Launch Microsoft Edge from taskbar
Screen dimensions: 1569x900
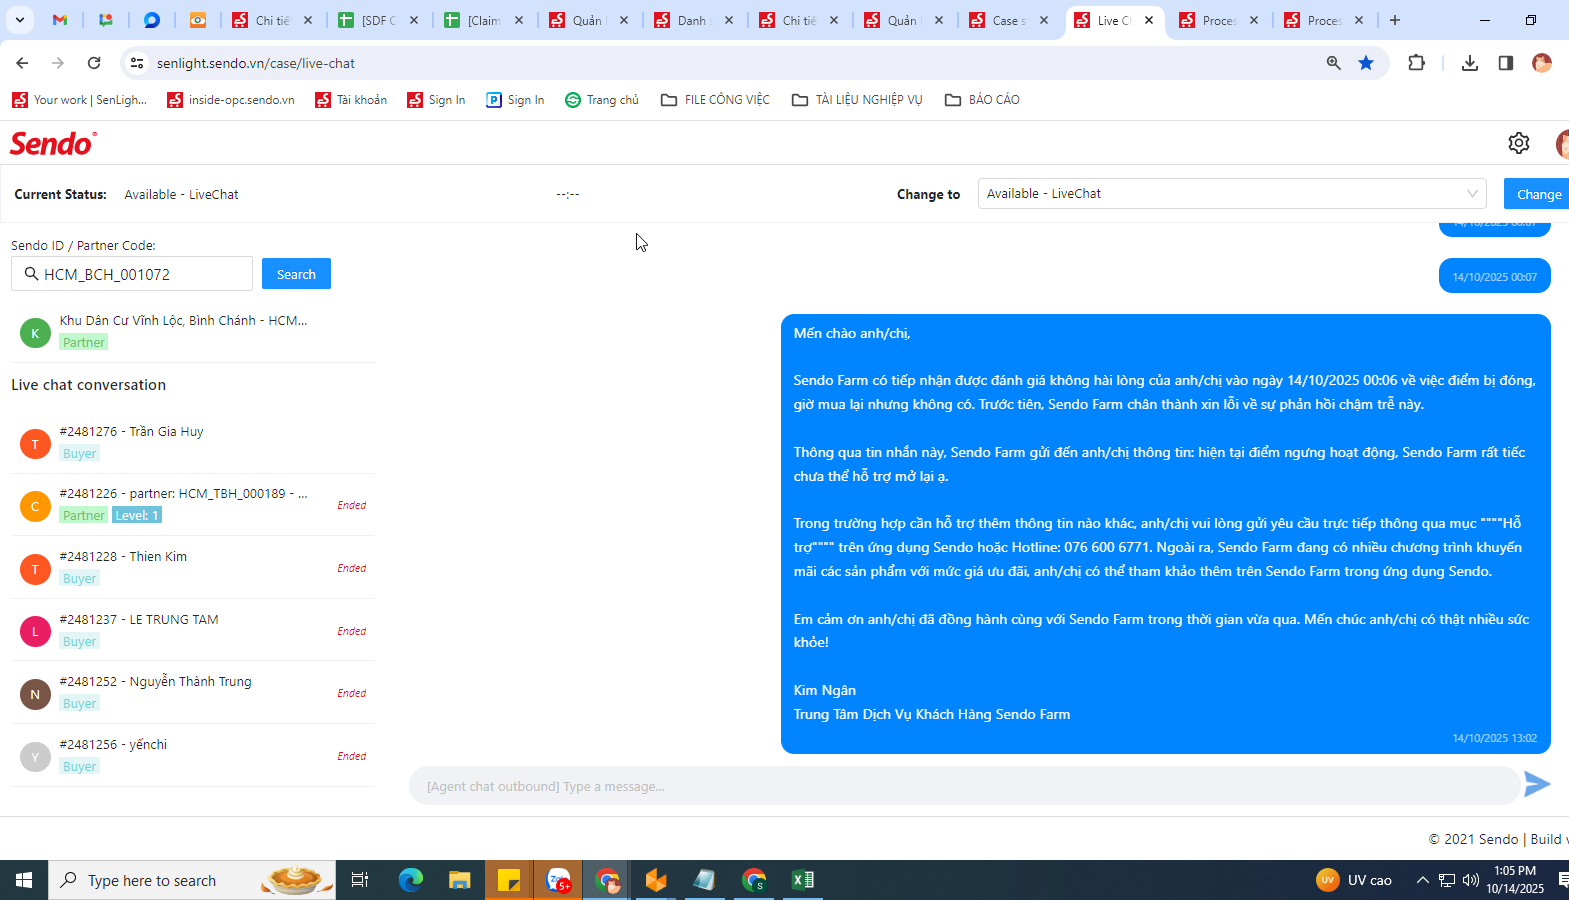point(411,880)
